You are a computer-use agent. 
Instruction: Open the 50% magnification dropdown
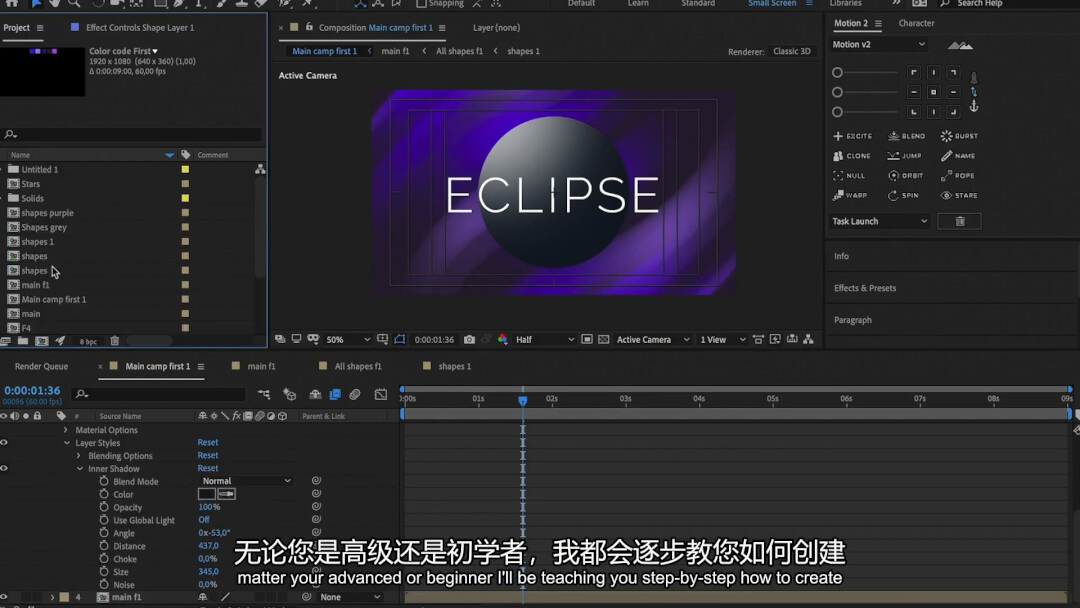(x=348, y=339)
